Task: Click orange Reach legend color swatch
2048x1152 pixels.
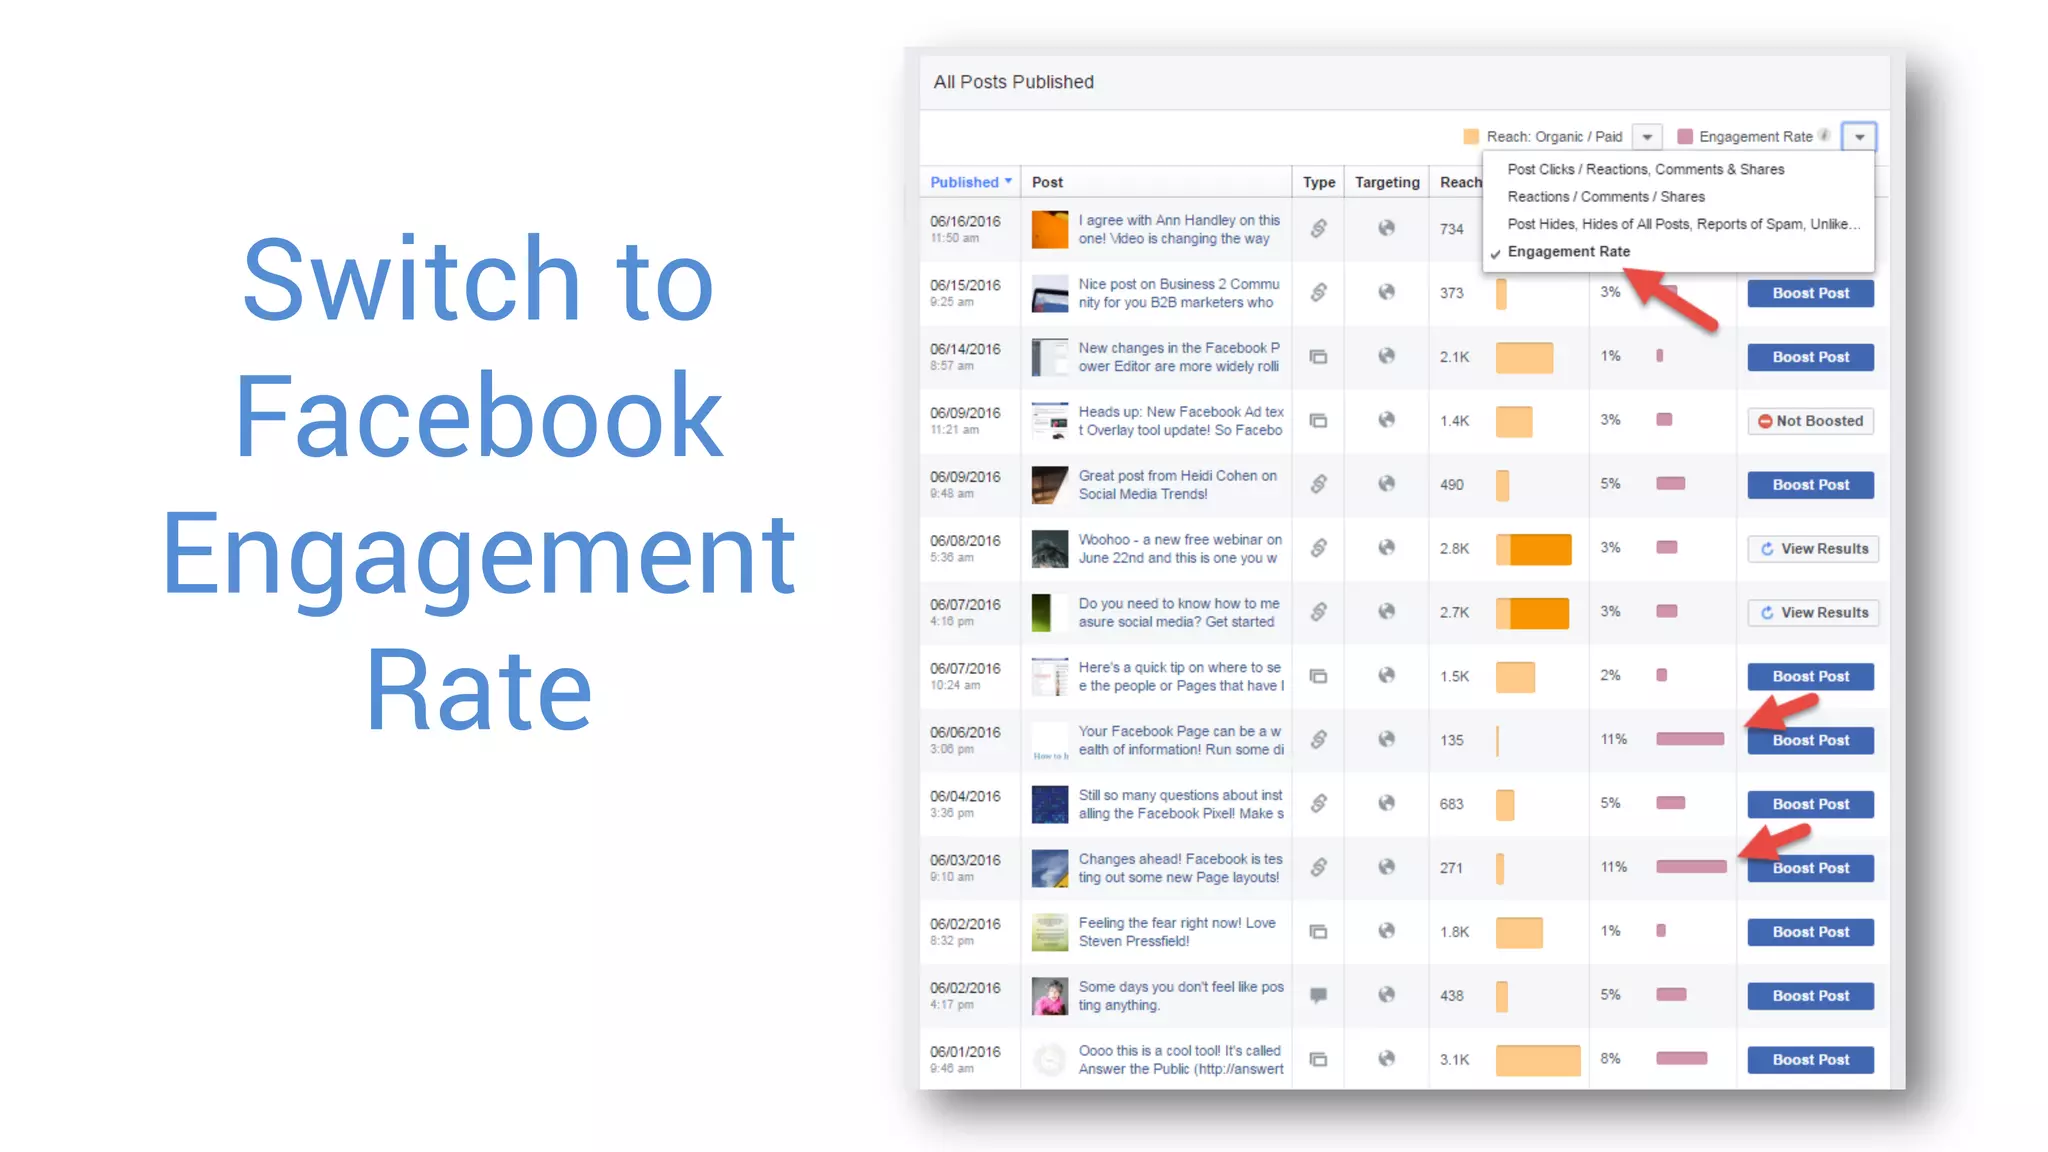Action: [x=1471, y=137]
